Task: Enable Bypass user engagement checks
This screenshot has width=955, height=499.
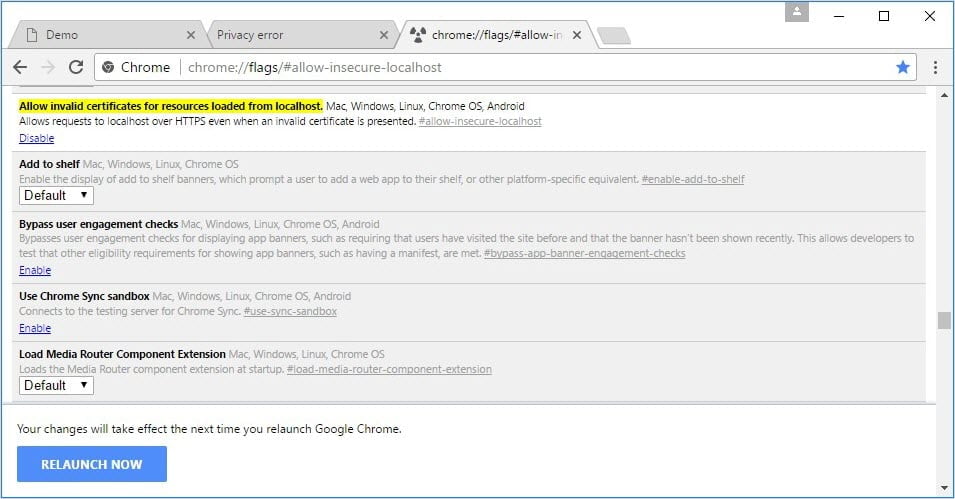Action: click(x=35, y=270)
